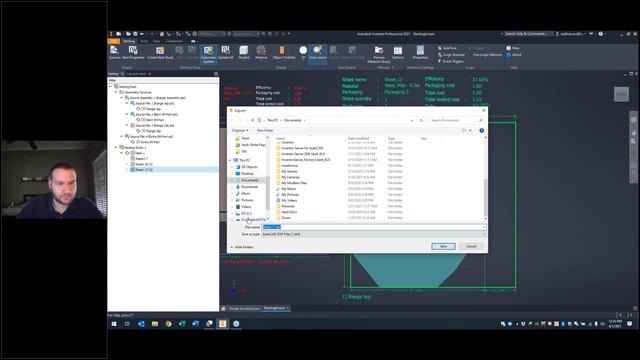Open Google Chrome from the taskbar
Screen dimensions: 640x360
pyautogui.click(x=168, y=324)
